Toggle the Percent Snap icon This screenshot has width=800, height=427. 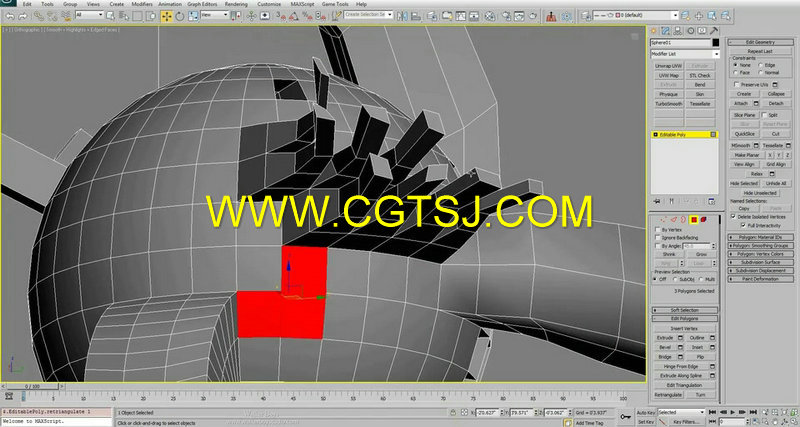306,16
